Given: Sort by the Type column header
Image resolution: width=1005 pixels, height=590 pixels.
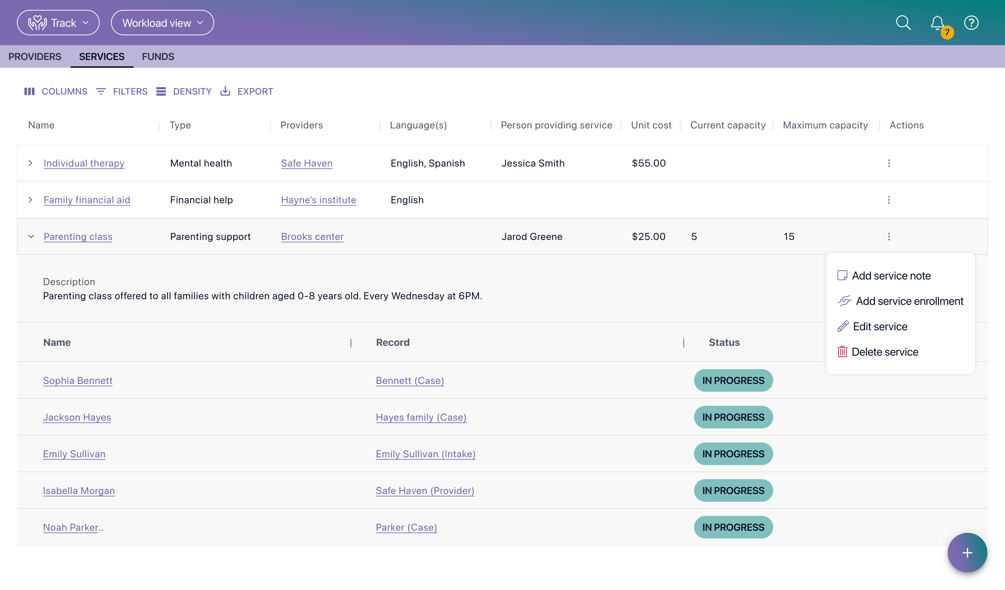Looking at the screenshot, I should click(x=180, y=125).
